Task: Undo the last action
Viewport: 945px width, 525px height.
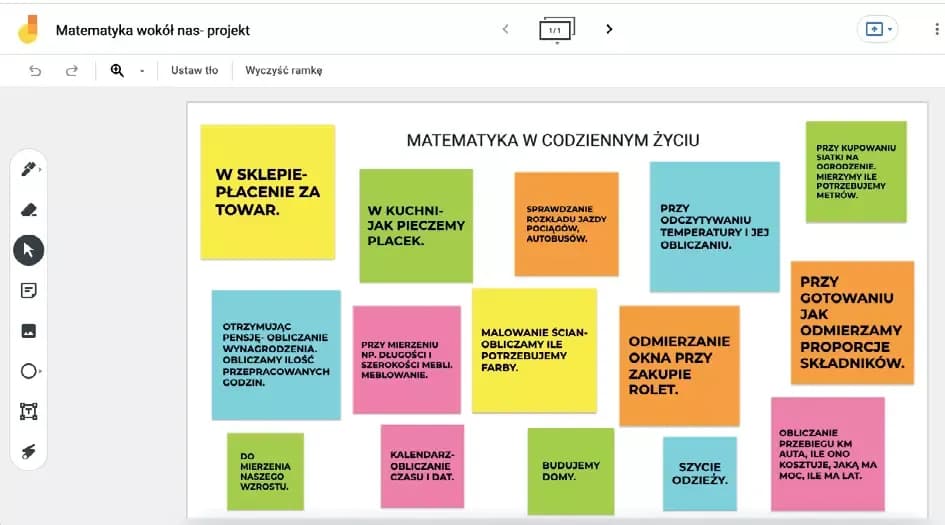Action: click(x=36, y=70)
